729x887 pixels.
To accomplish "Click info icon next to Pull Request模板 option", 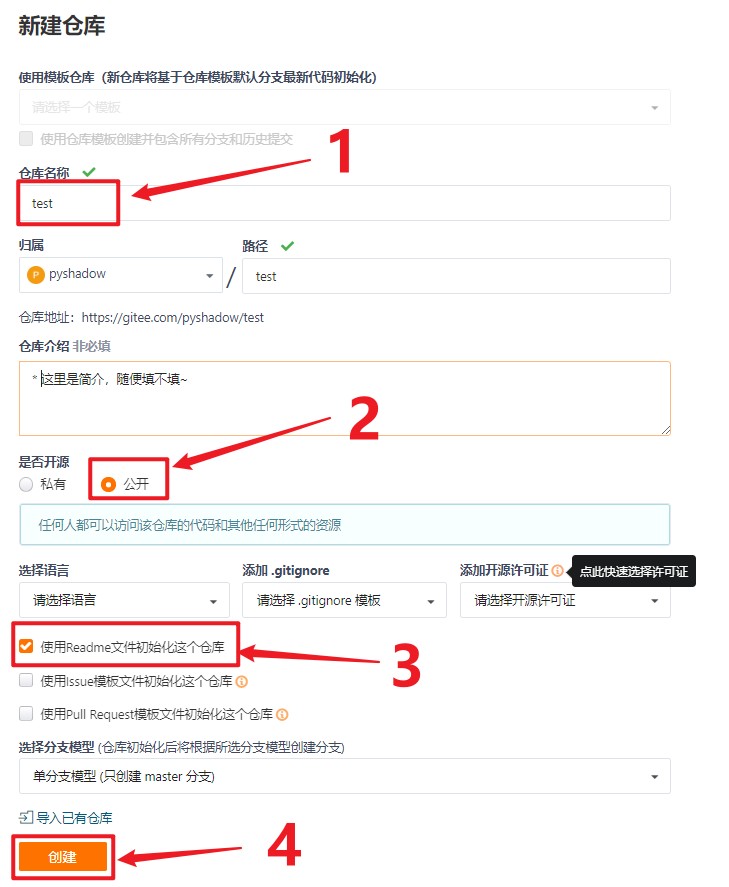I will coord(282,714).
